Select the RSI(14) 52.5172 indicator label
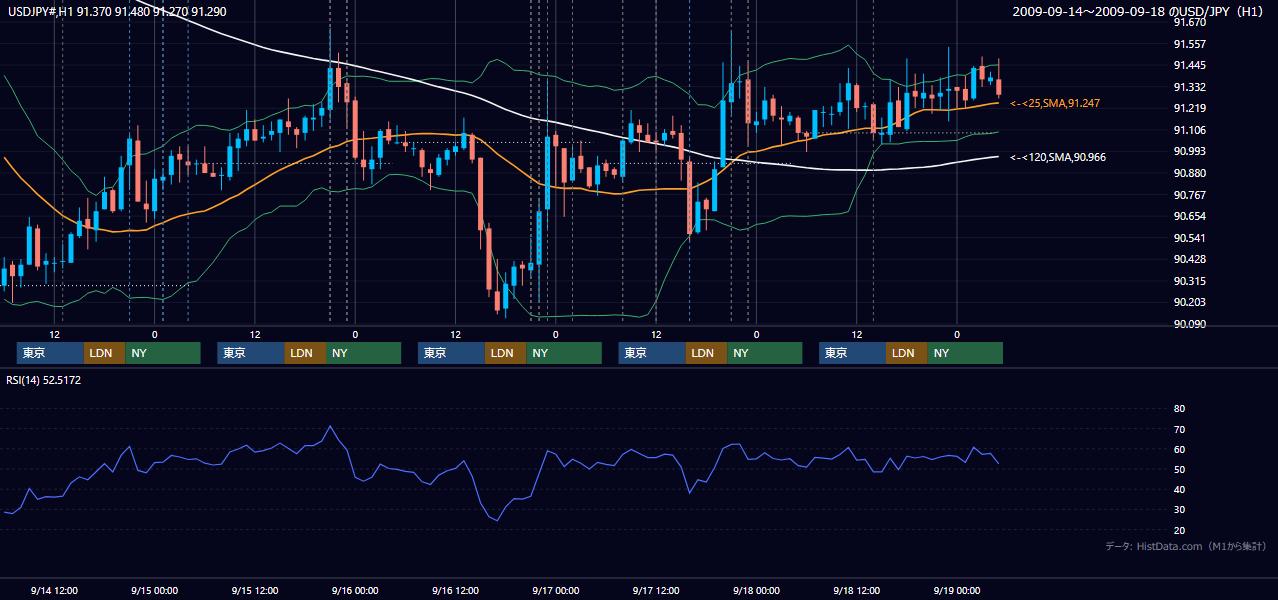Viewport: 1278px width, 600px height. 44,380
